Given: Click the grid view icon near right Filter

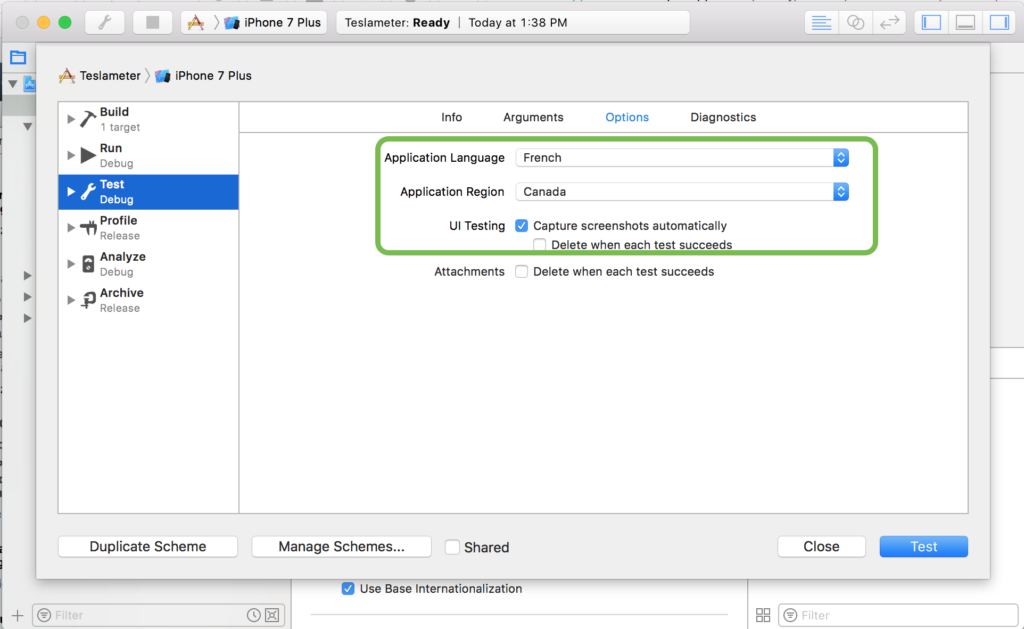Looking at the screenshot, I should click(763, 615).
